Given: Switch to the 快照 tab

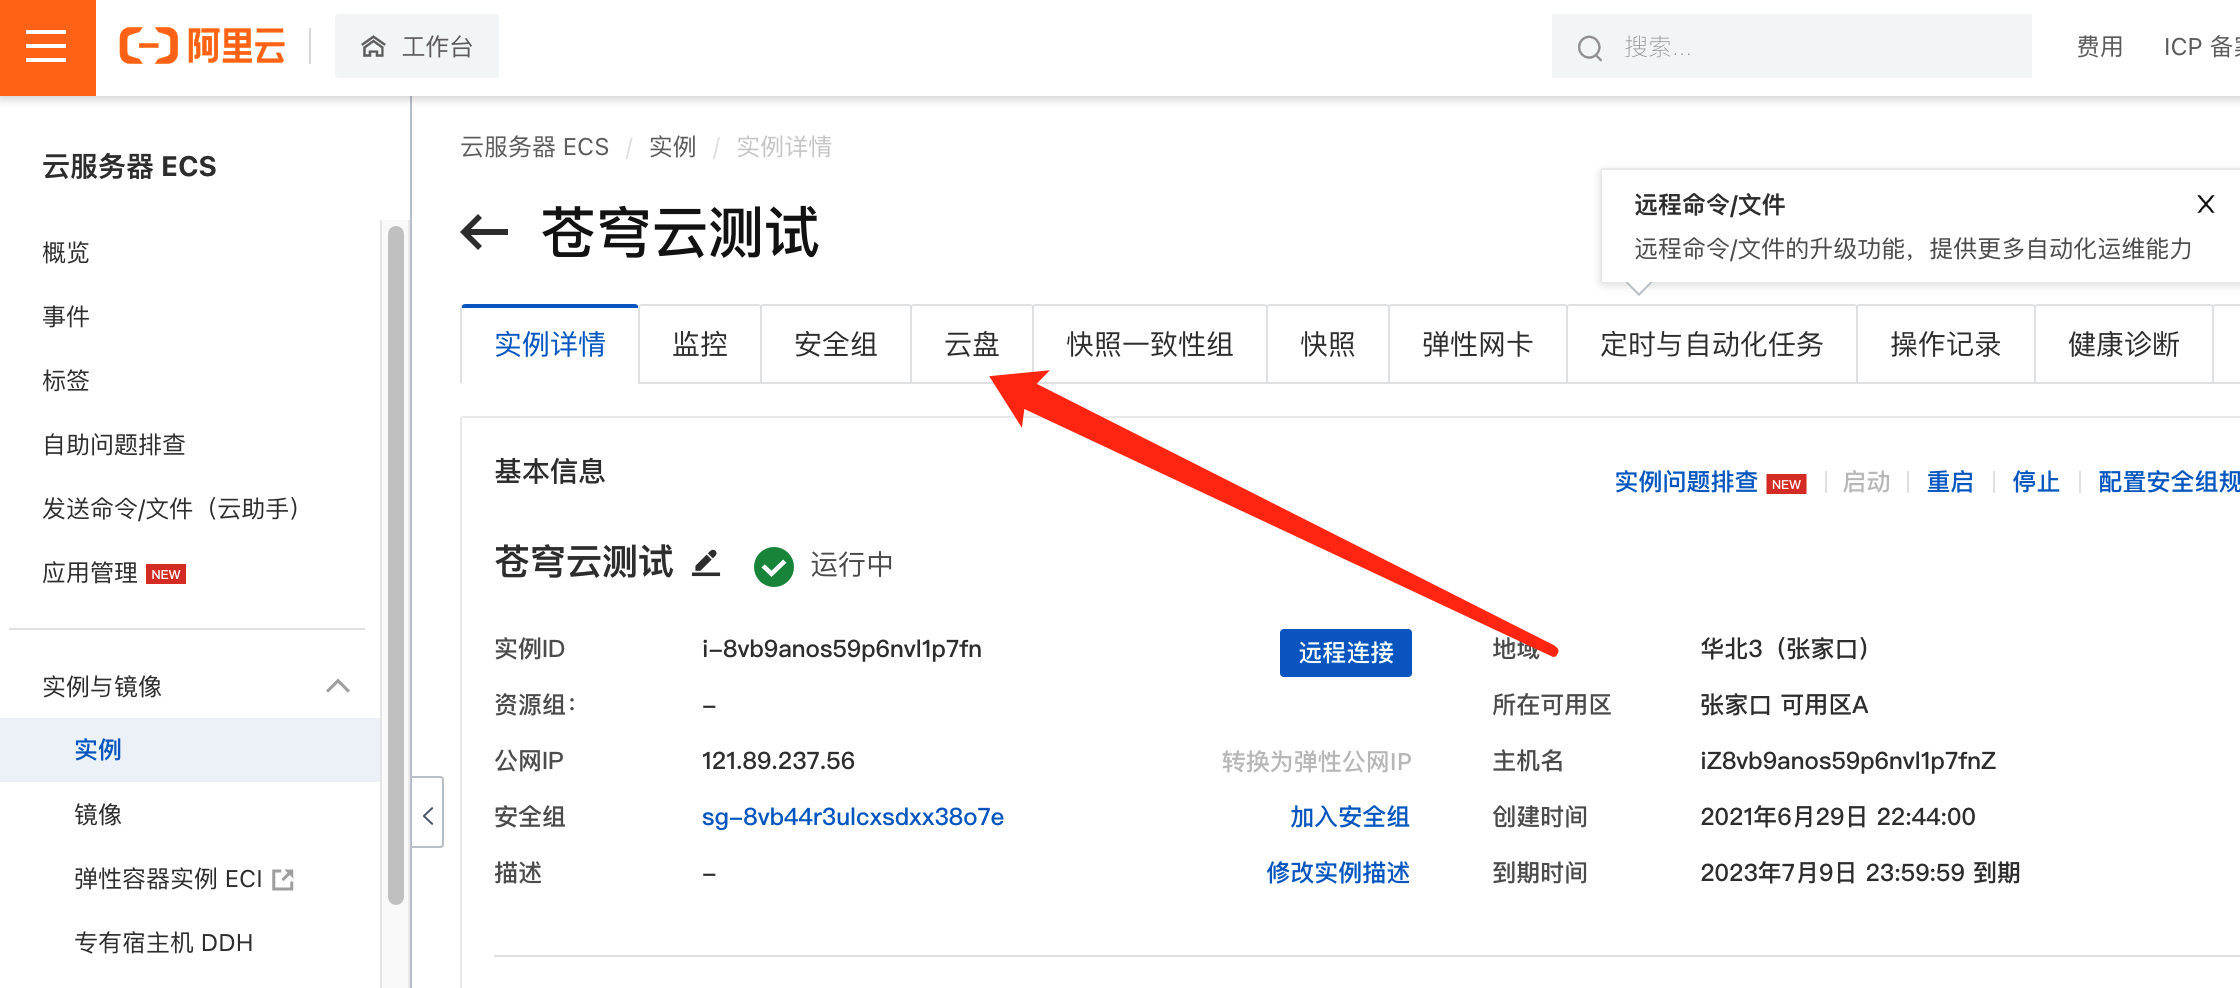Looking at the screenshot, I should pos(1328,344).
